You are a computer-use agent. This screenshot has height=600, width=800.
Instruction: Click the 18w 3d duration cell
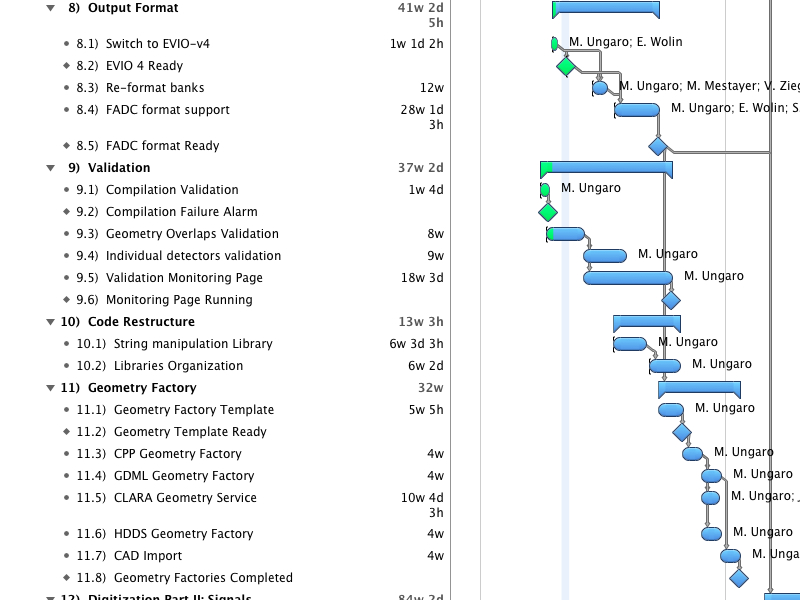pyautogui.click(x=422, y=278)
